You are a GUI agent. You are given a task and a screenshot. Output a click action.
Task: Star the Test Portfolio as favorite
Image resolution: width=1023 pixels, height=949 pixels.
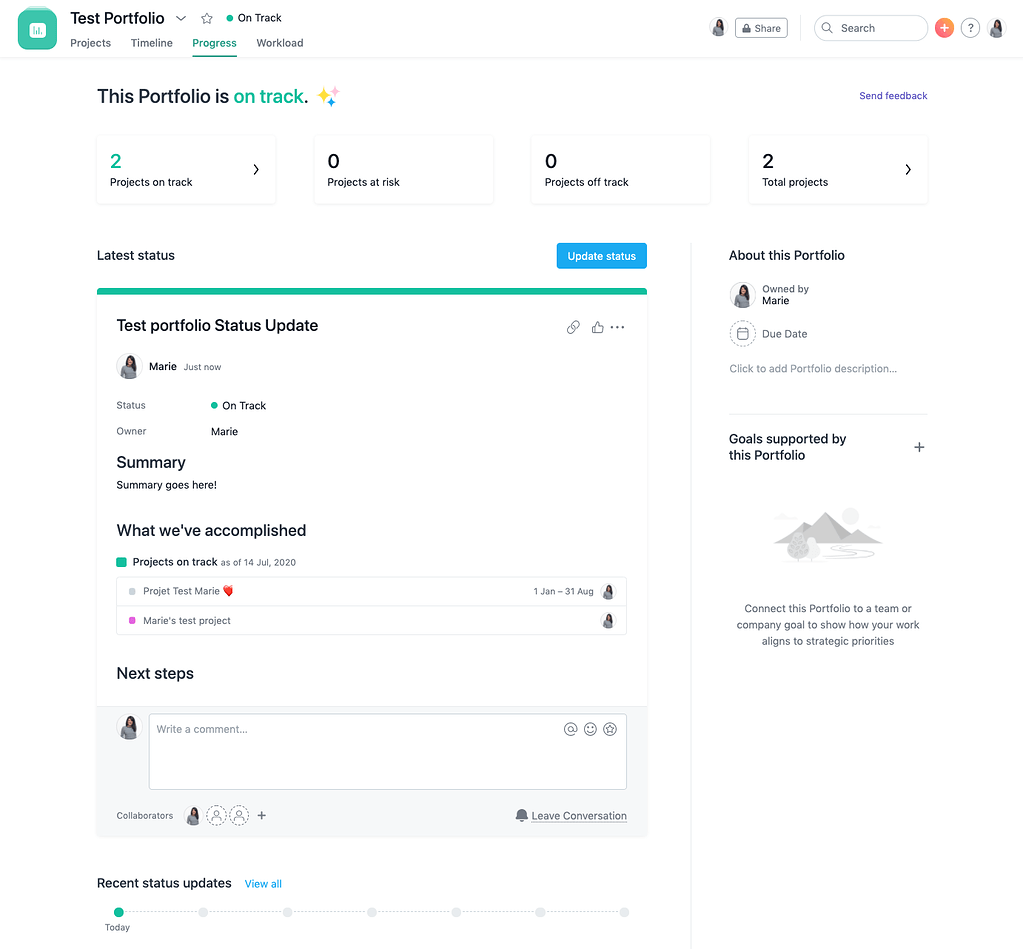click(206, 17)
